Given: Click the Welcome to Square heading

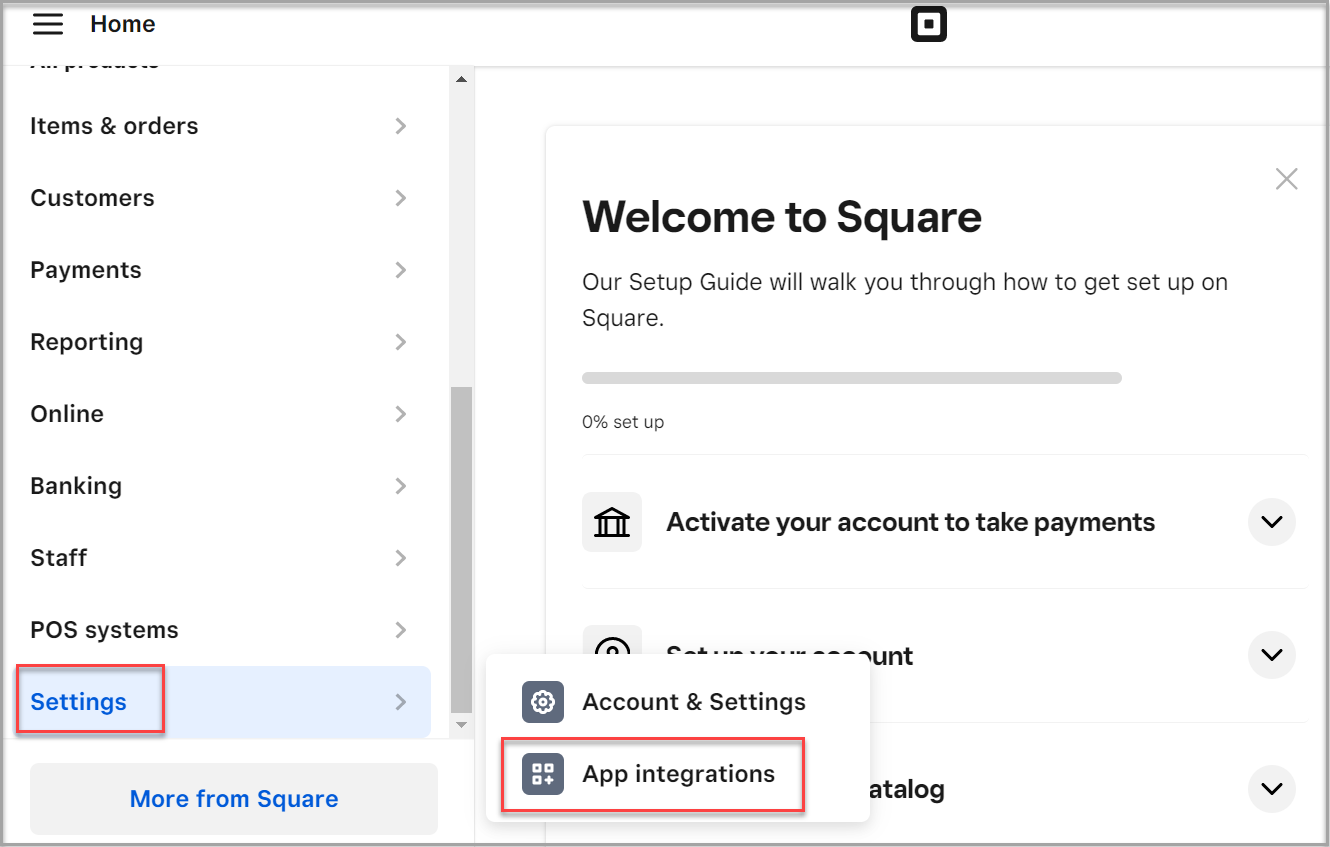Looking at the screenshot, I should tap(782, 216).
